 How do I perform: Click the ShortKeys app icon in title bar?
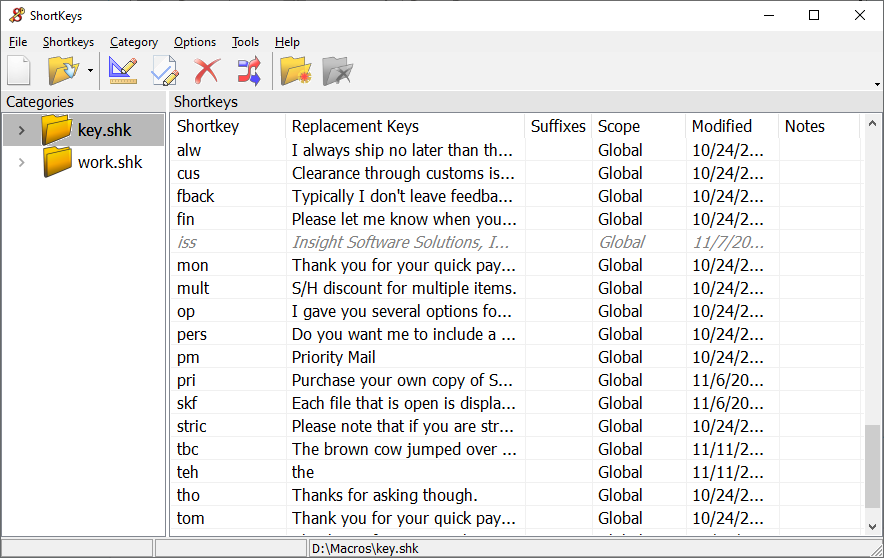click(17, 15)
